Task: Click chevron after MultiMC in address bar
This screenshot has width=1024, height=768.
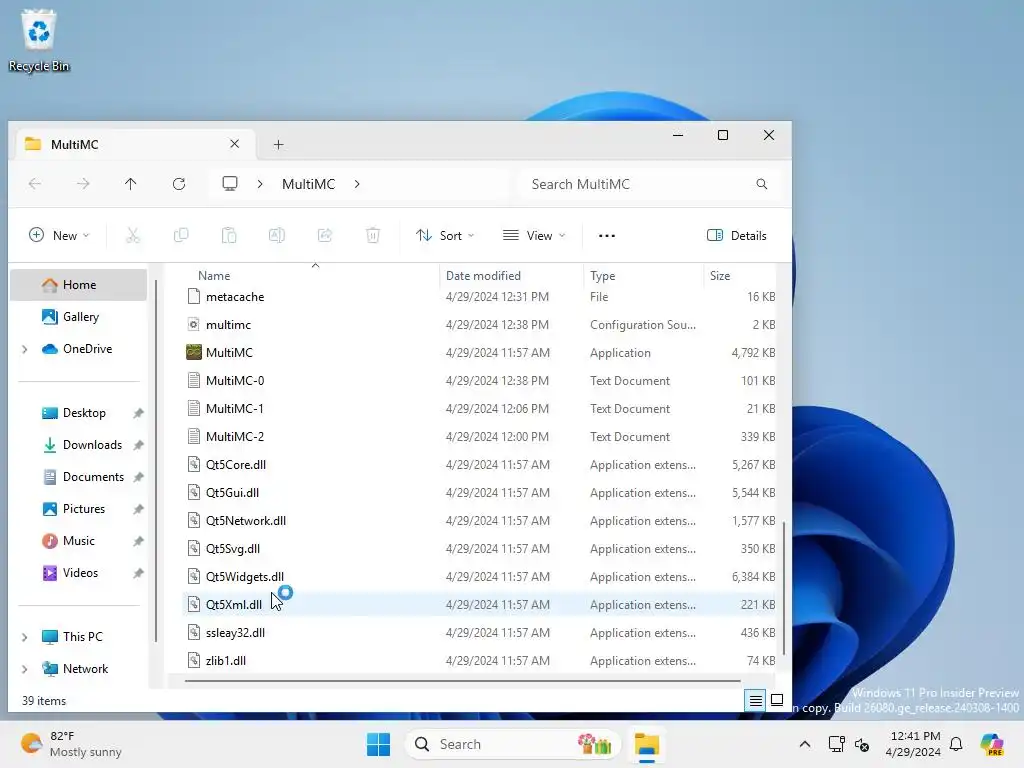Action: [357, 184]
